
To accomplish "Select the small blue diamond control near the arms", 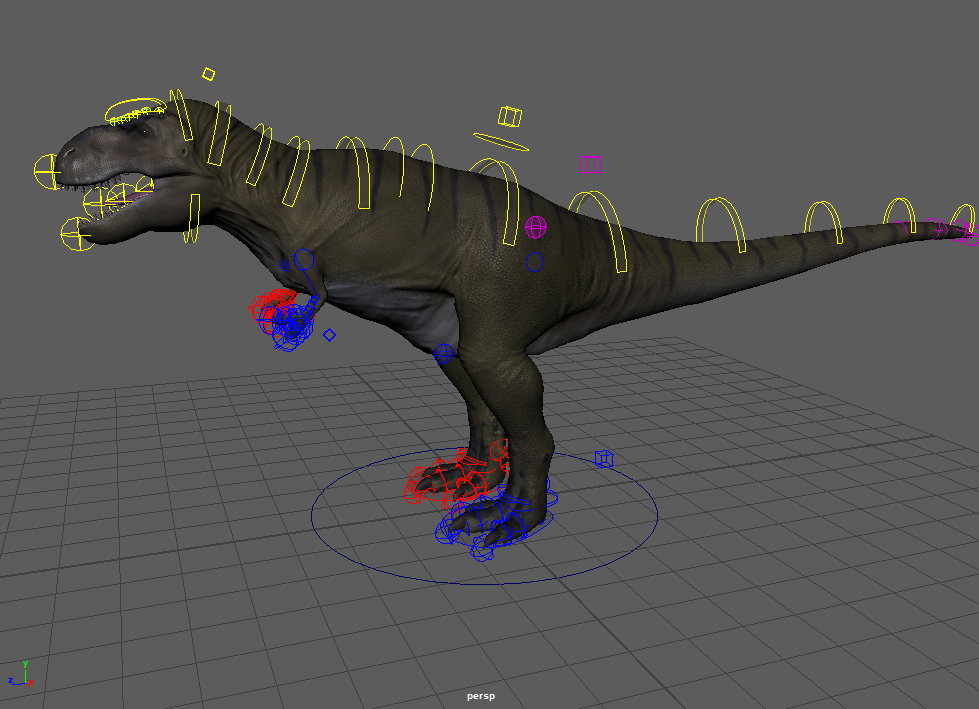I will (329, 335).
